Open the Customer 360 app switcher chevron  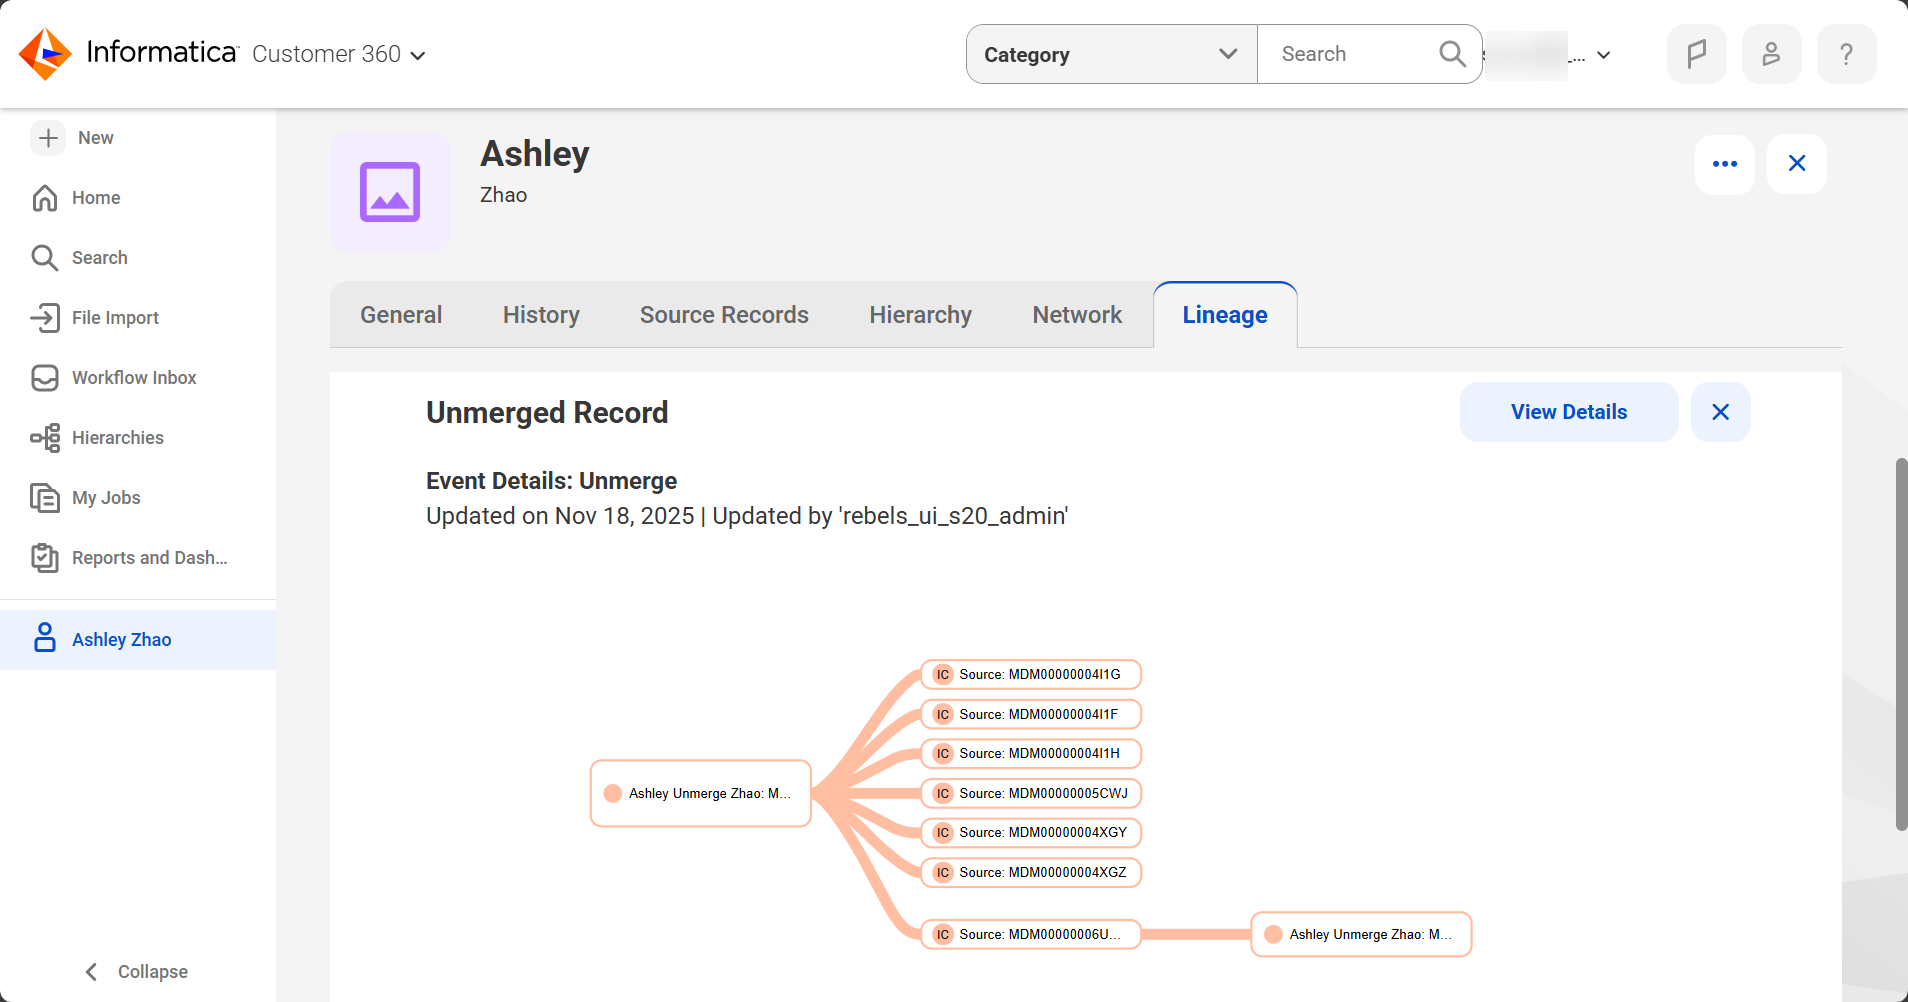(x=418, y=55)
